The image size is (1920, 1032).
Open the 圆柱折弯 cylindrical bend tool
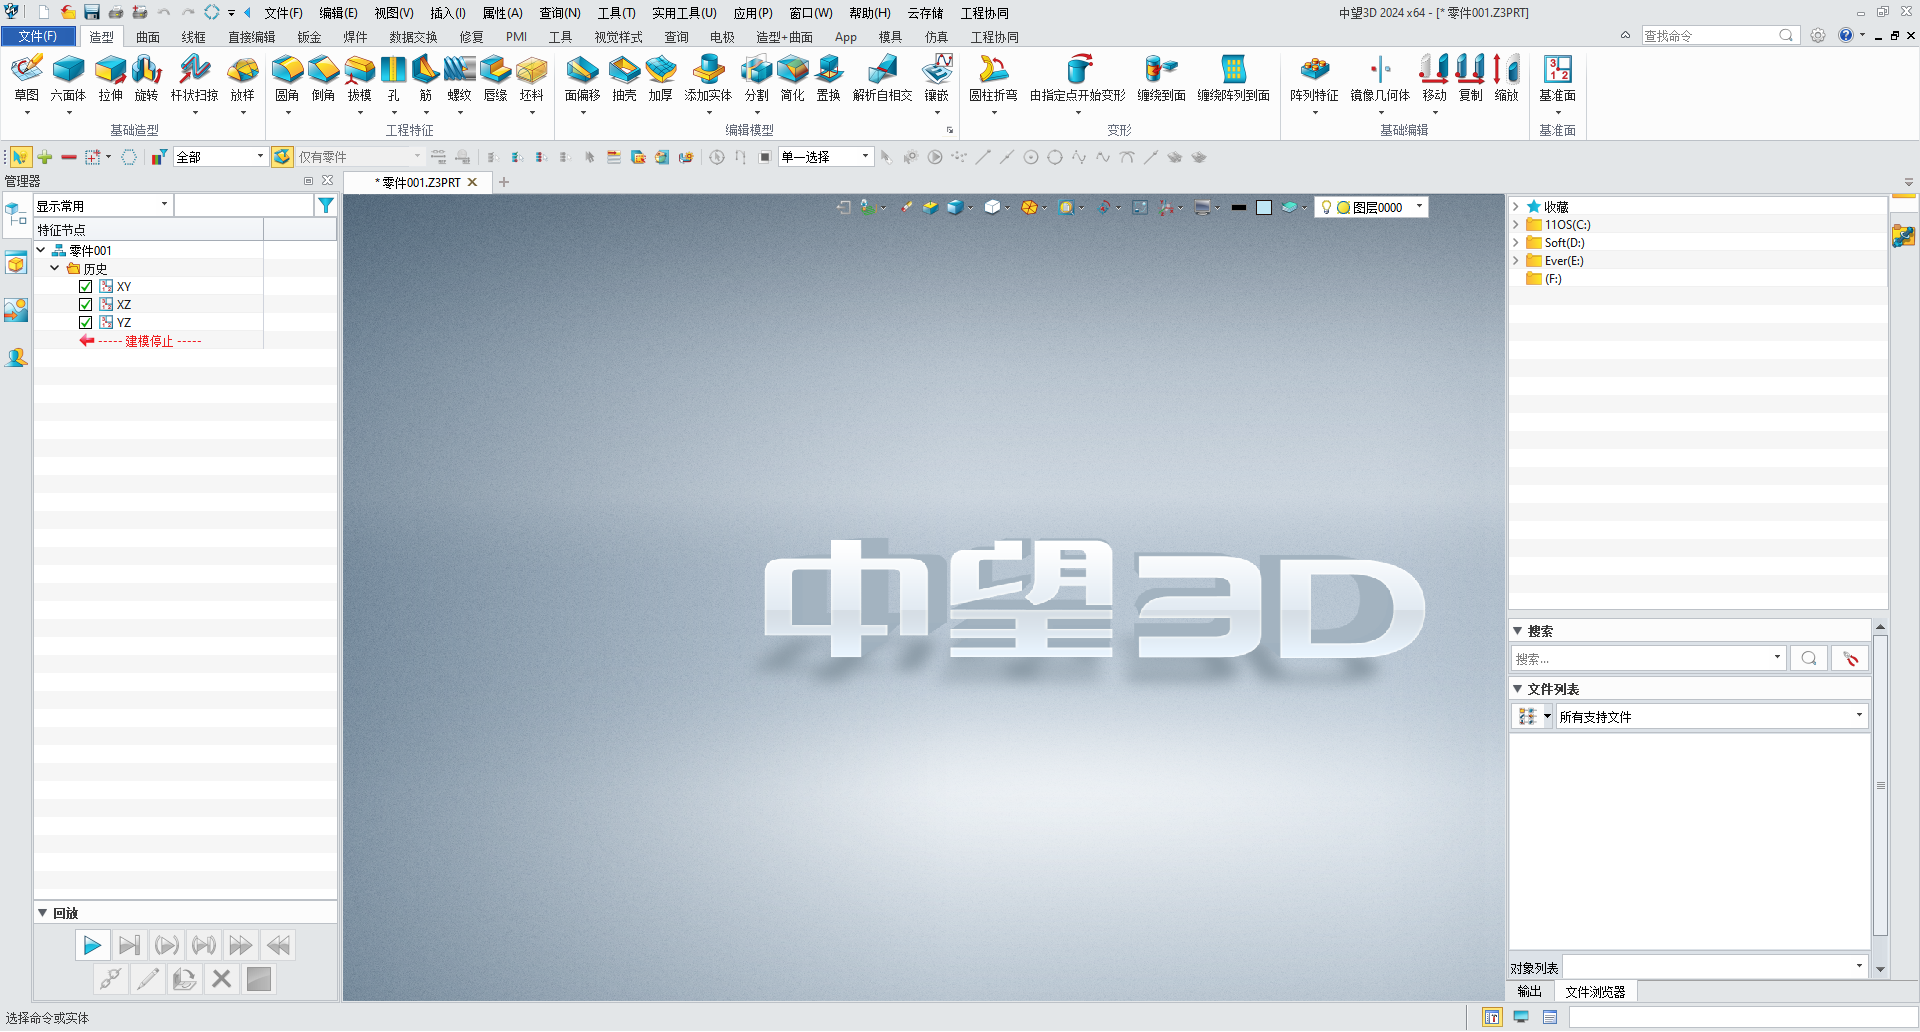[x=993, y=78]
